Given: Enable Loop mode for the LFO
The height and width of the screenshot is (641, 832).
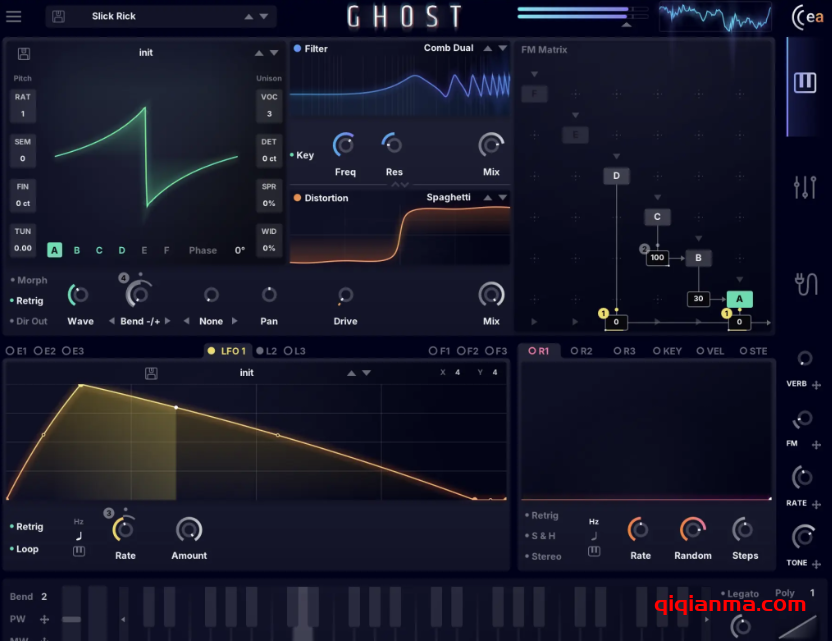Looking at the screenshot, I should point(26,549).
